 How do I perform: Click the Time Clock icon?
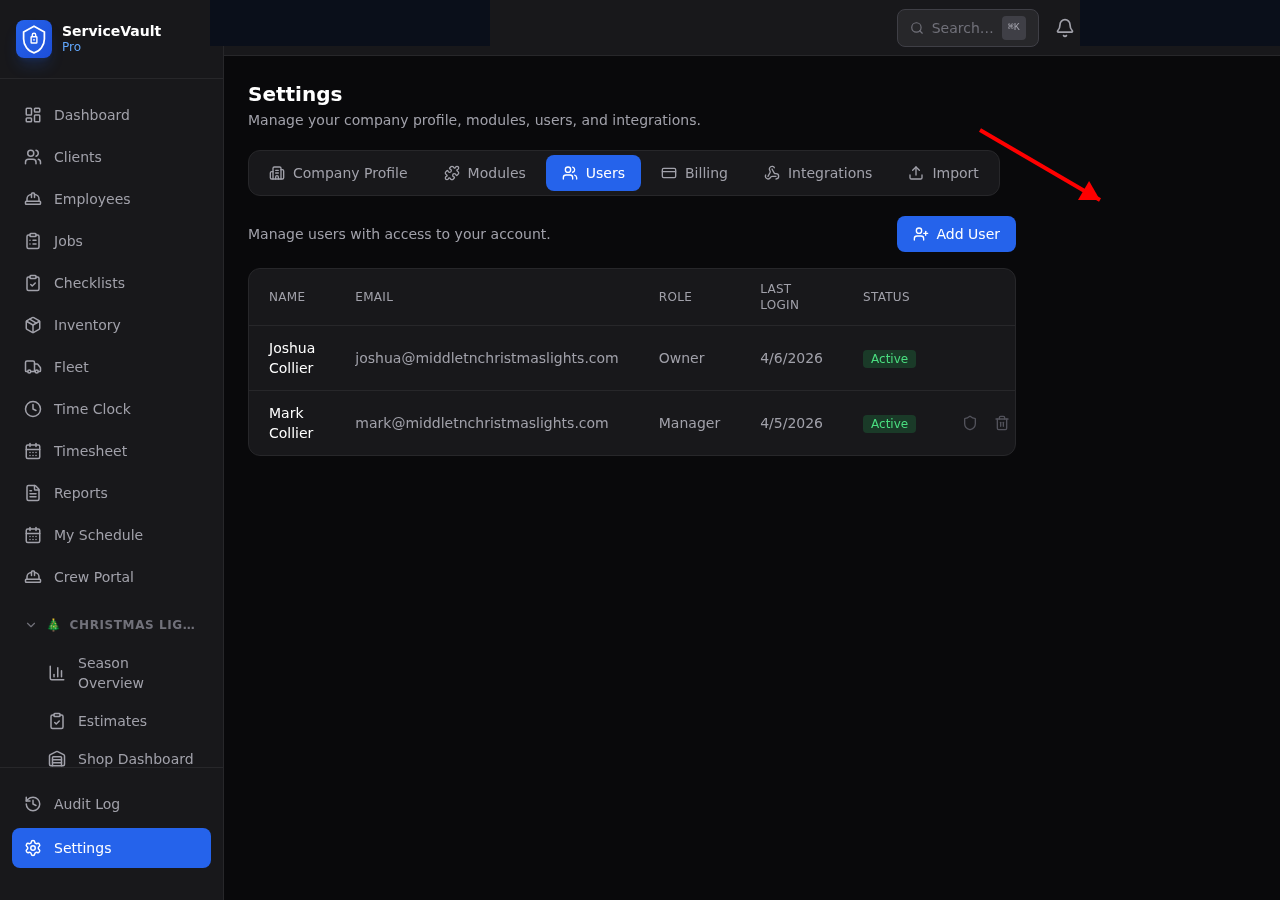tap(33, 408)
